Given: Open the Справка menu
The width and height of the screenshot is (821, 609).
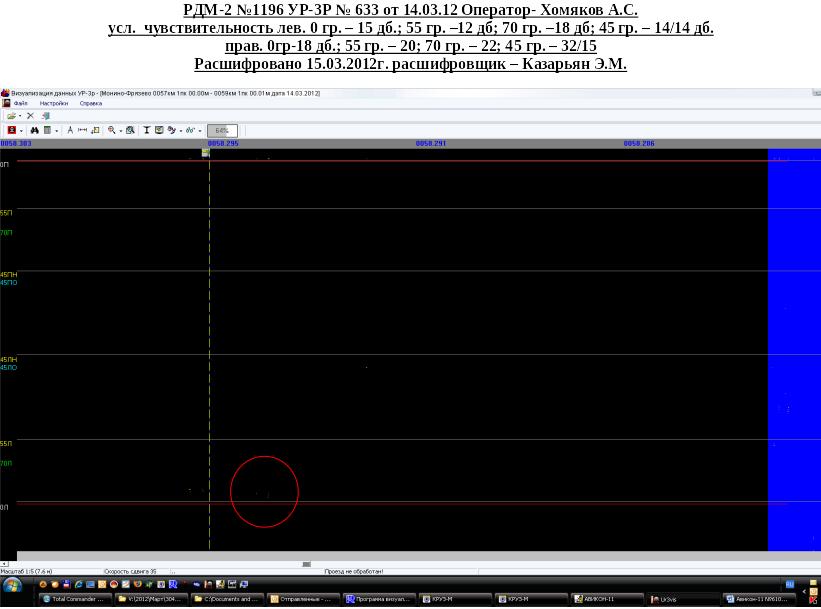Looking at the screenshot, I should click(90, 103).
